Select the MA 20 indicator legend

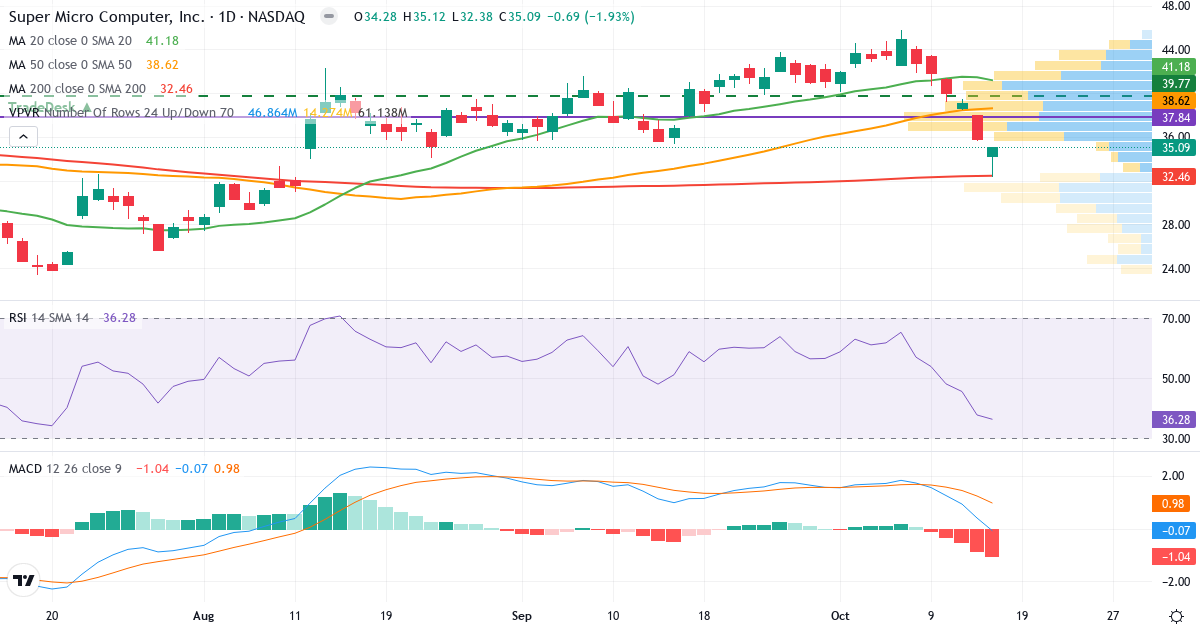click(70, 40)
